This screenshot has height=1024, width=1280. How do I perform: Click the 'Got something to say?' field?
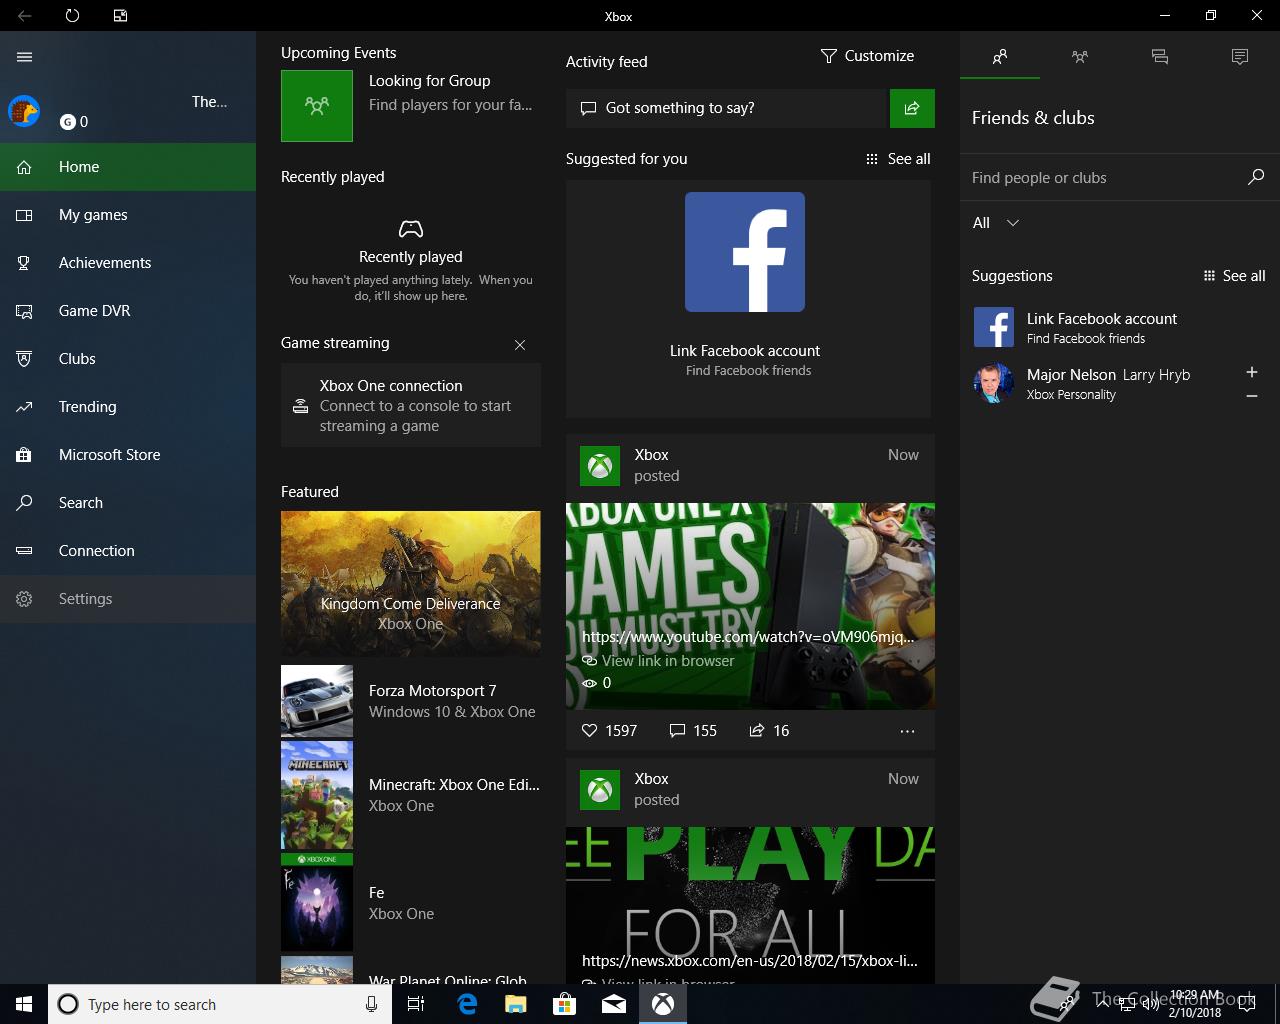click(727, 108)
